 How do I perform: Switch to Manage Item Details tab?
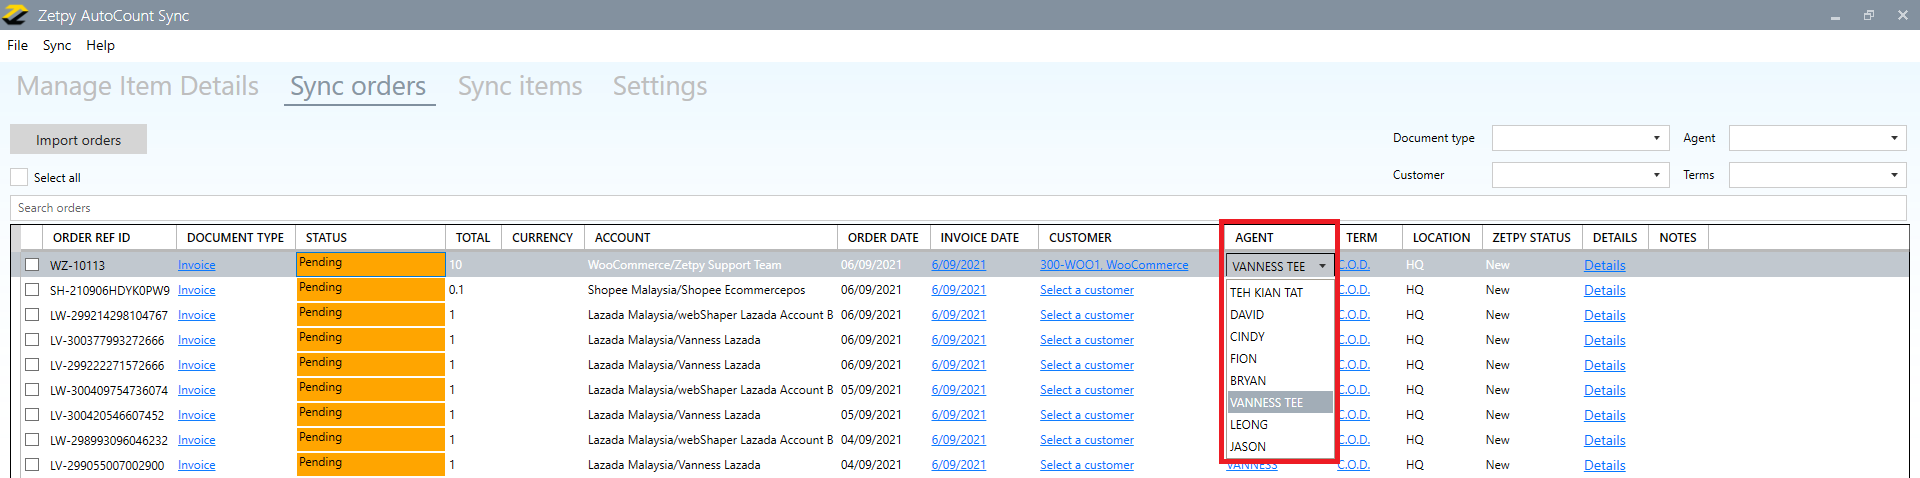[x=138, y=86]
